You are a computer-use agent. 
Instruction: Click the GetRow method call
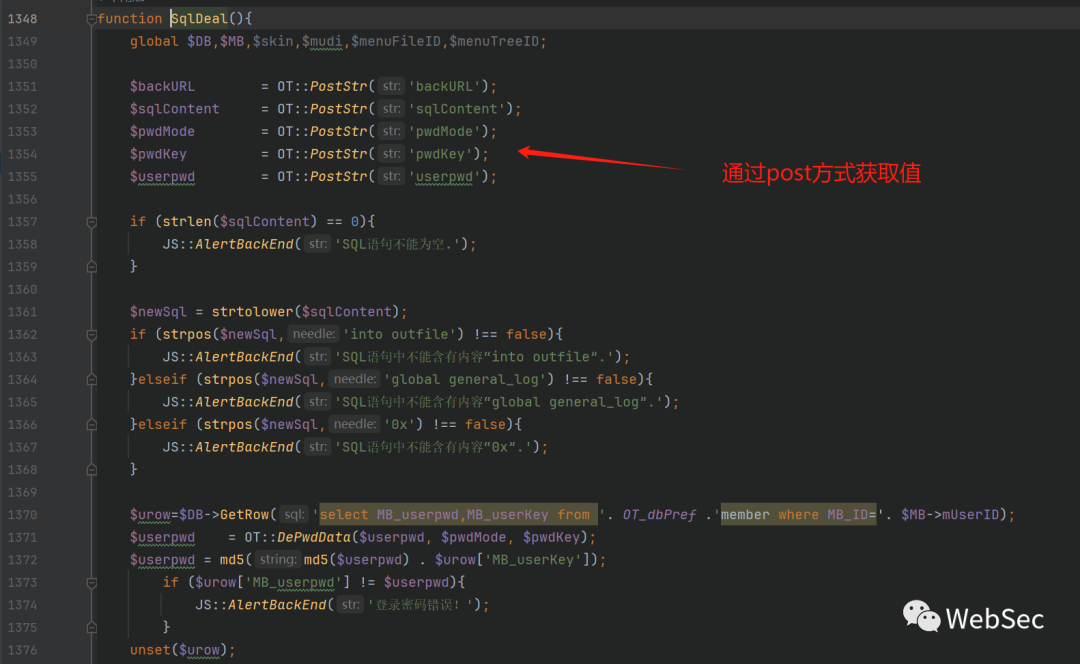tap(245, 515)
